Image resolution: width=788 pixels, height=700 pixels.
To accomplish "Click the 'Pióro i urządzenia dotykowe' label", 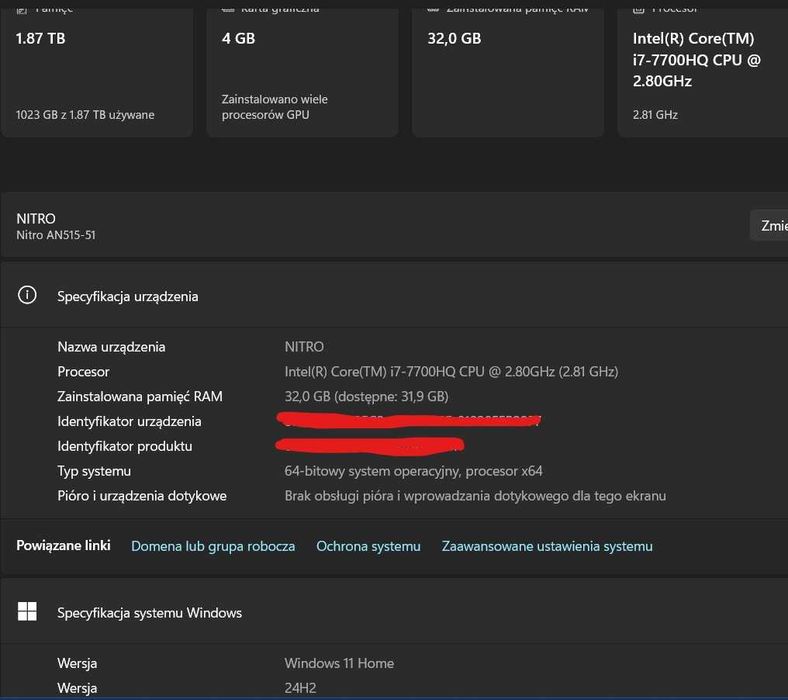I will coord(142,496).
